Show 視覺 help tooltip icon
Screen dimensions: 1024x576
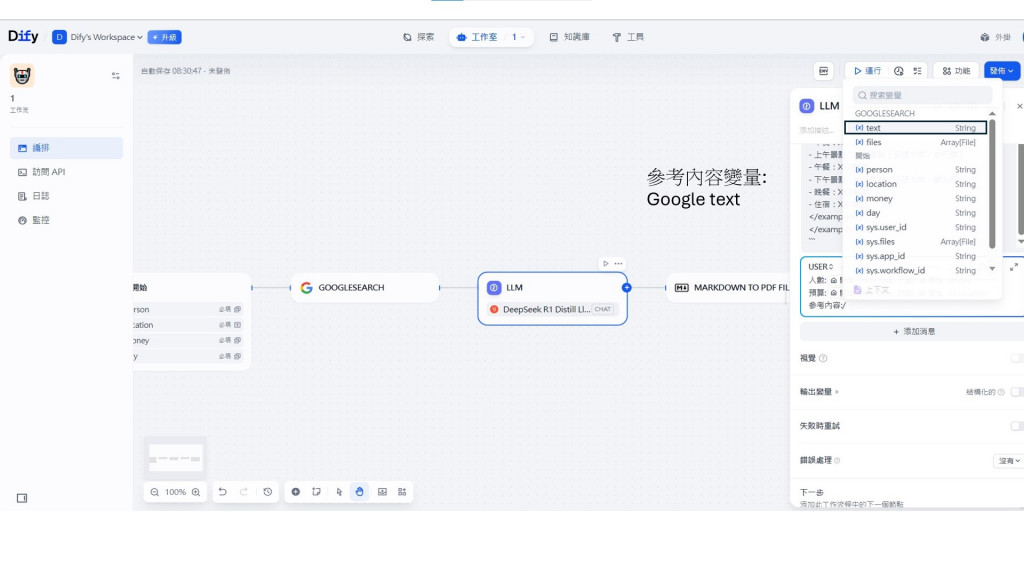coord(823,358)
